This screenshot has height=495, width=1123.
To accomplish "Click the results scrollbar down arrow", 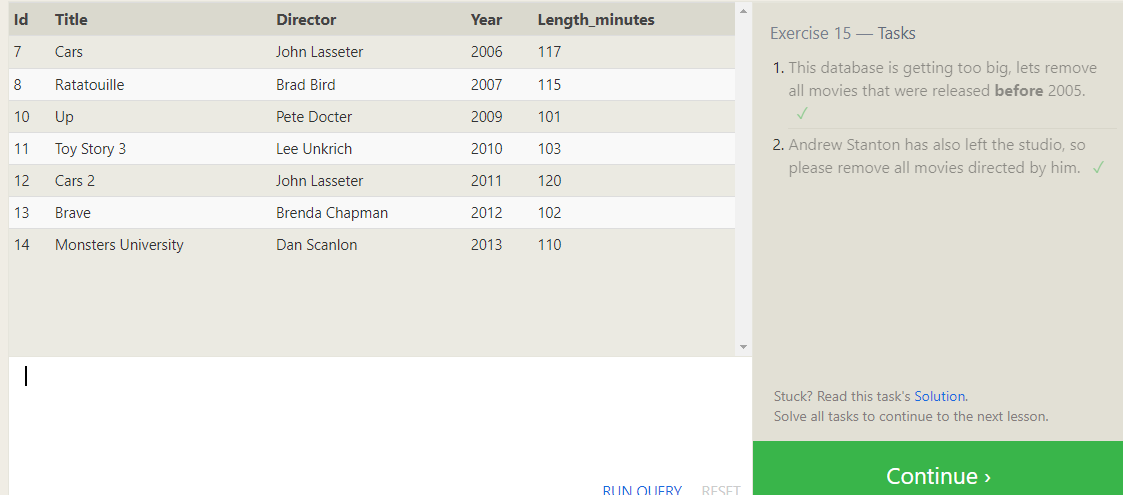I will (x=743, y=347).
